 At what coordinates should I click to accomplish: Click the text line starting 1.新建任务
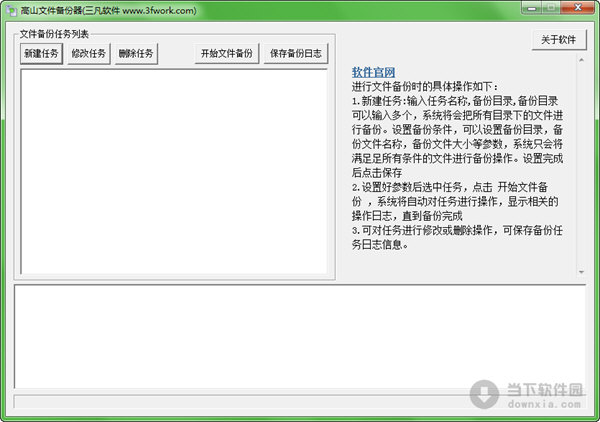[x=455, y=101]
